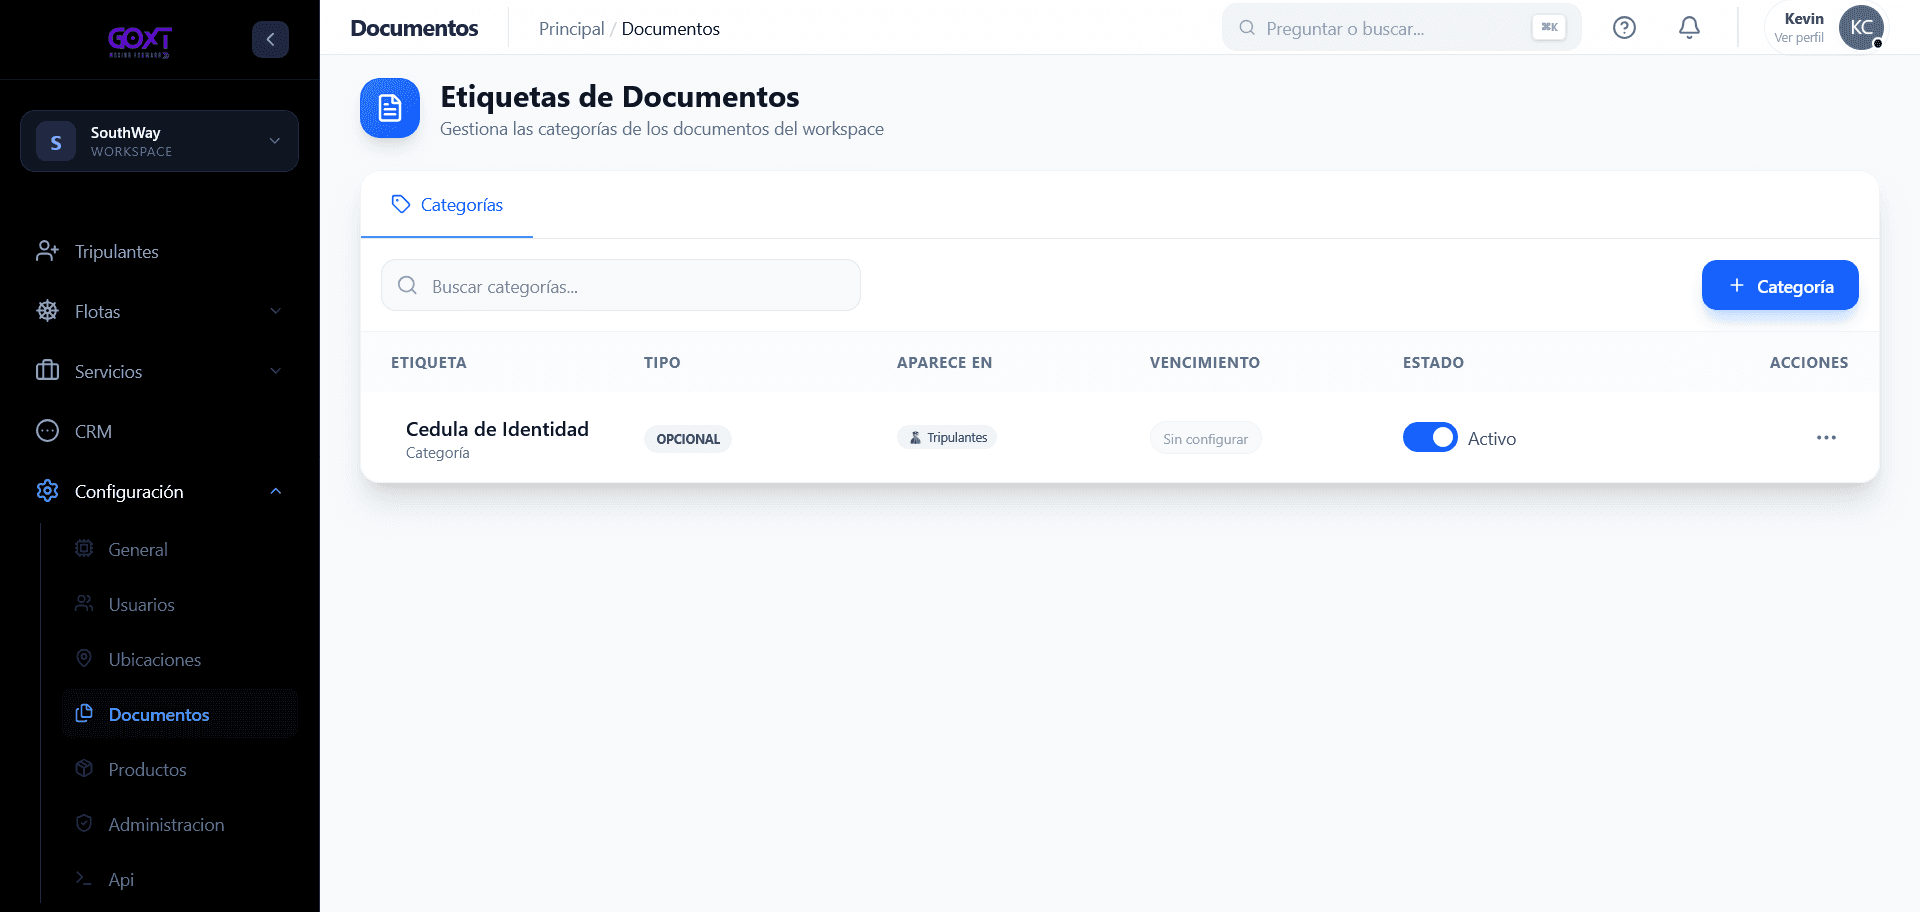Viewport: 1920px width, 912px height.
Task: Collapse the sidebar with the arrow button
Action: coord(270,39)
